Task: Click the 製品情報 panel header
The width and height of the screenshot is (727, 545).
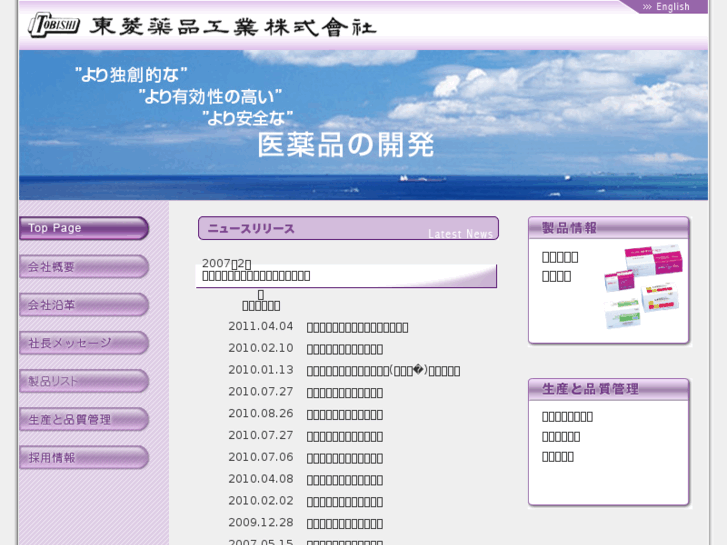Action: [x=609, y=228]
